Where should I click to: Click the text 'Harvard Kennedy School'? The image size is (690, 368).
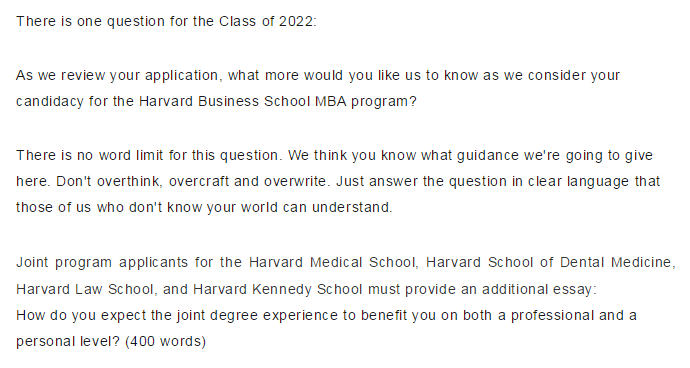click(x=278, y=289)
